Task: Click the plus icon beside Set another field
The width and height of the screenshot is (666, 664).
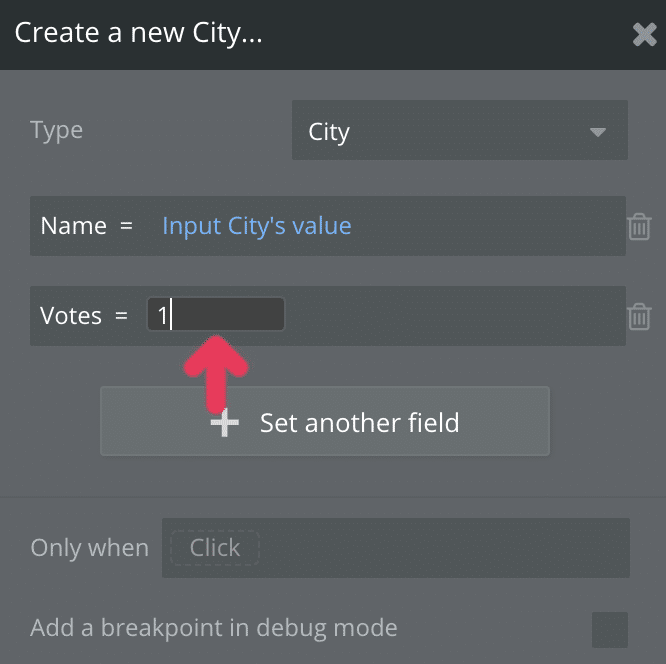Action: point(225,423)
